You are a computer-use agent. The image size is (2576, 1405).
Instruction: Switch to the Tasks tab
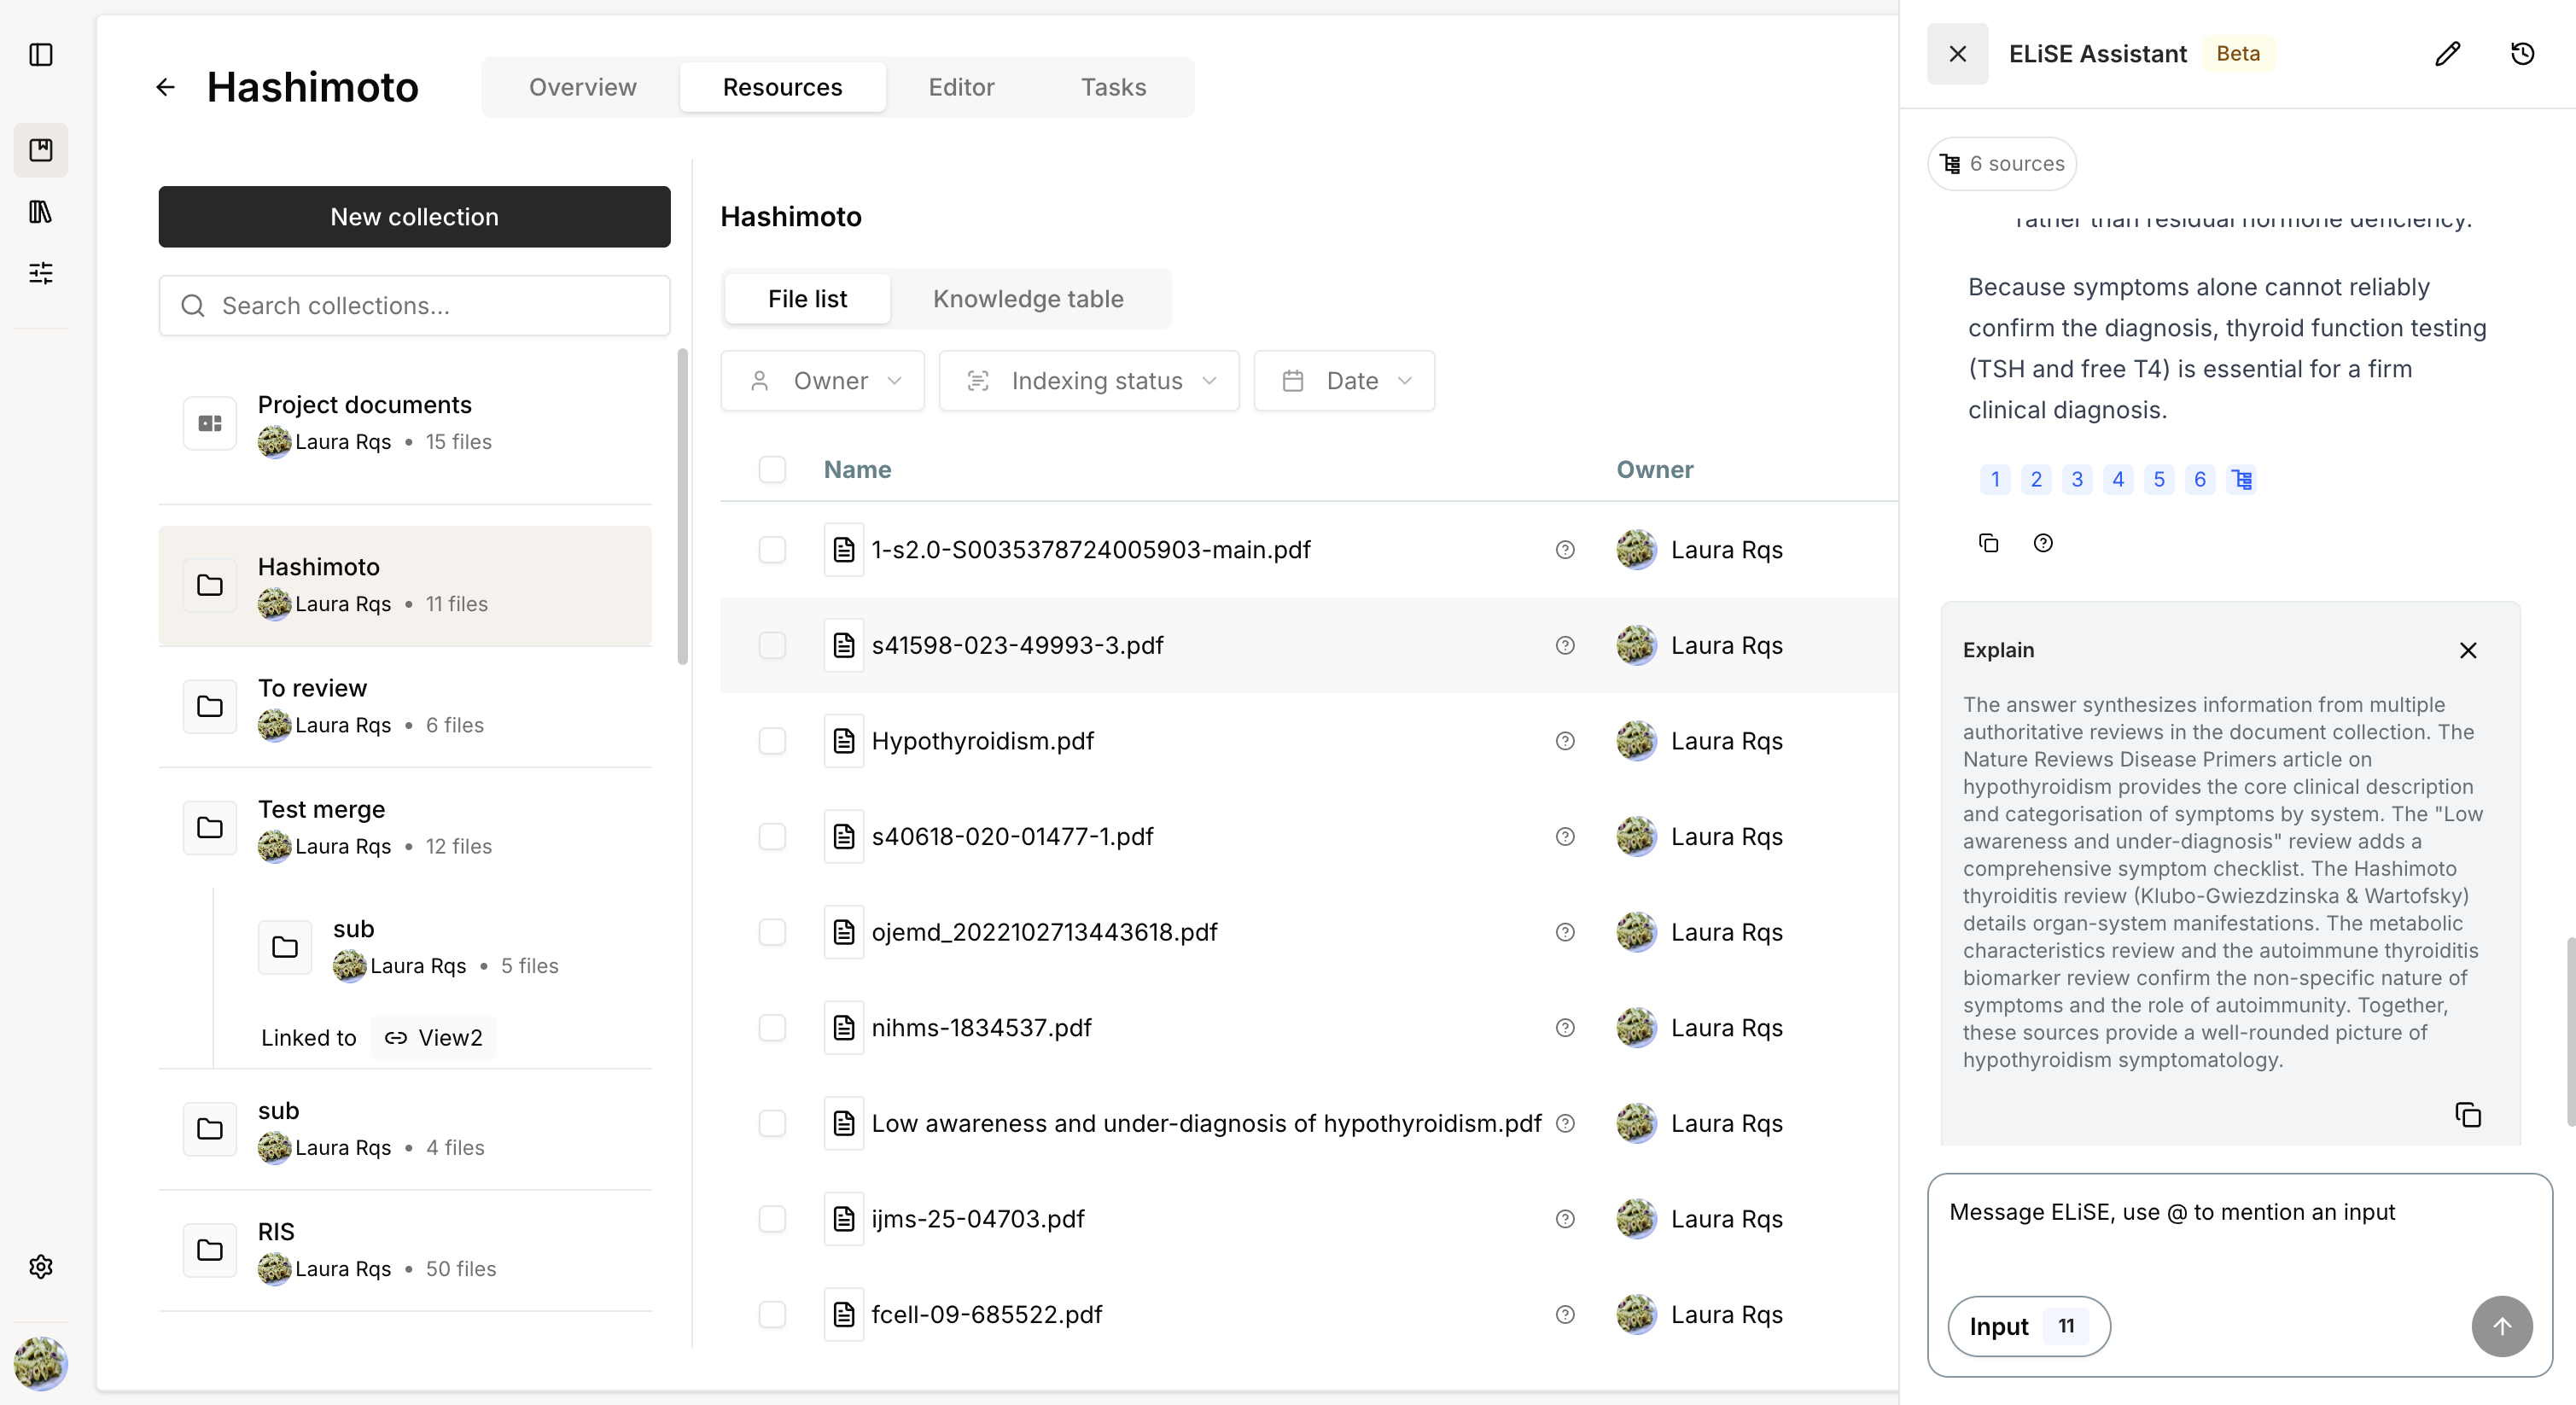[1113, 87]
